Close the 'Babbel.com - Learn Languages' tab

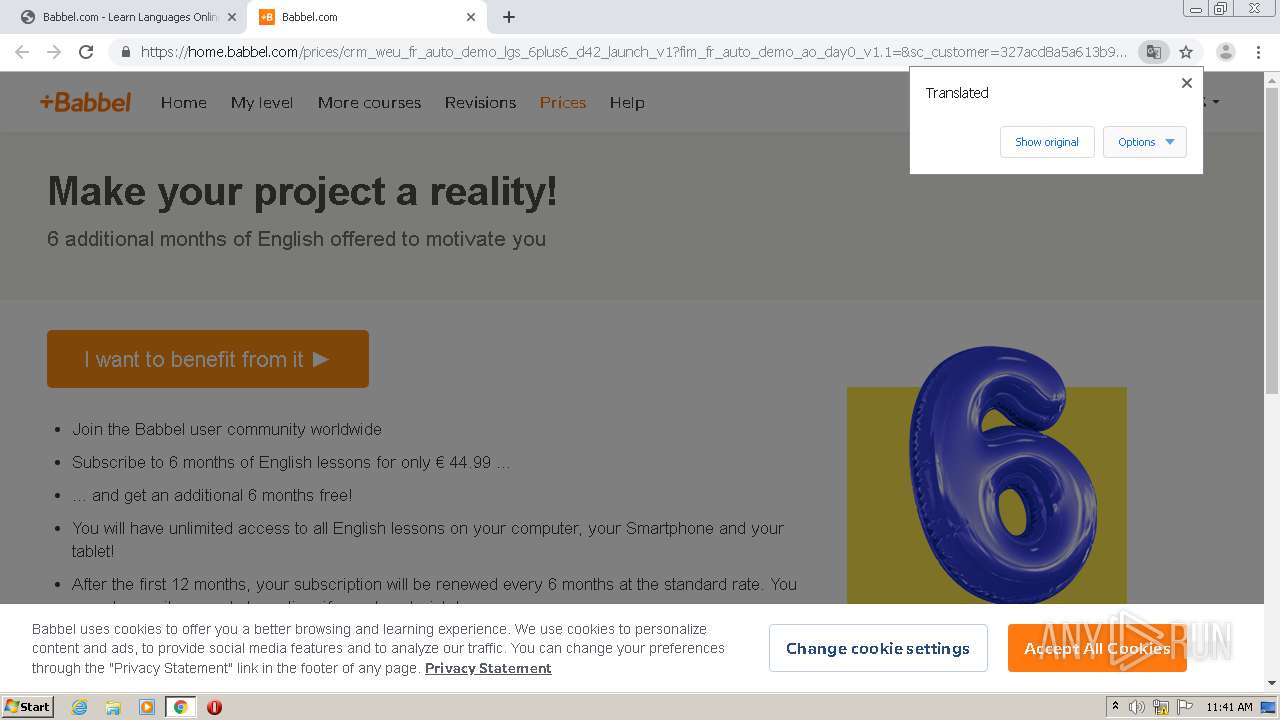tap(232, 17)
